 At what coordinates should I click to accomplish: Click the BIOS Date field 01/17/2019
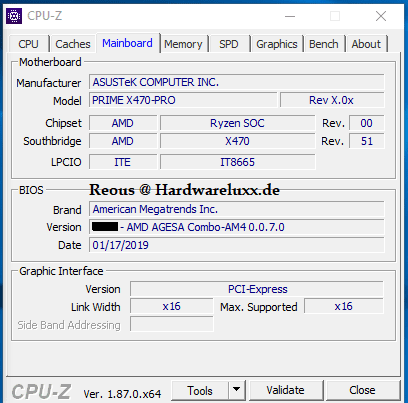(237, 245)
